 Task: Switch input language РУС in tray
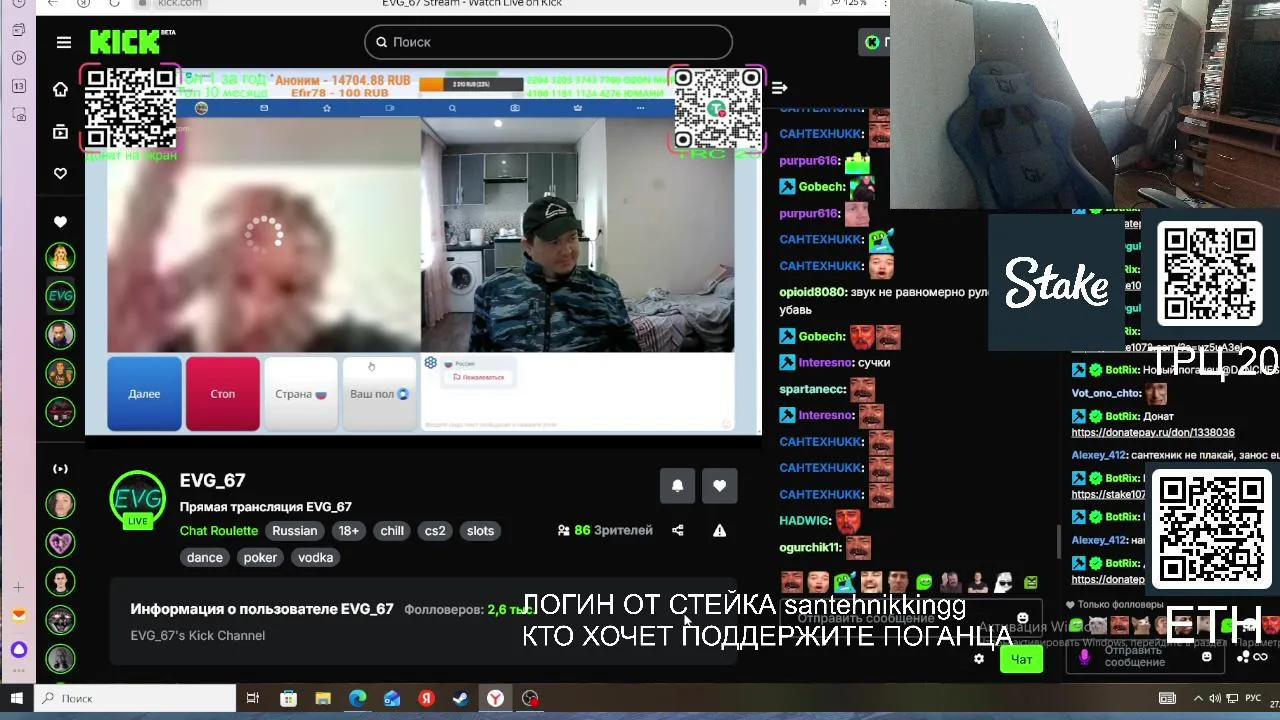point(1252,699)
